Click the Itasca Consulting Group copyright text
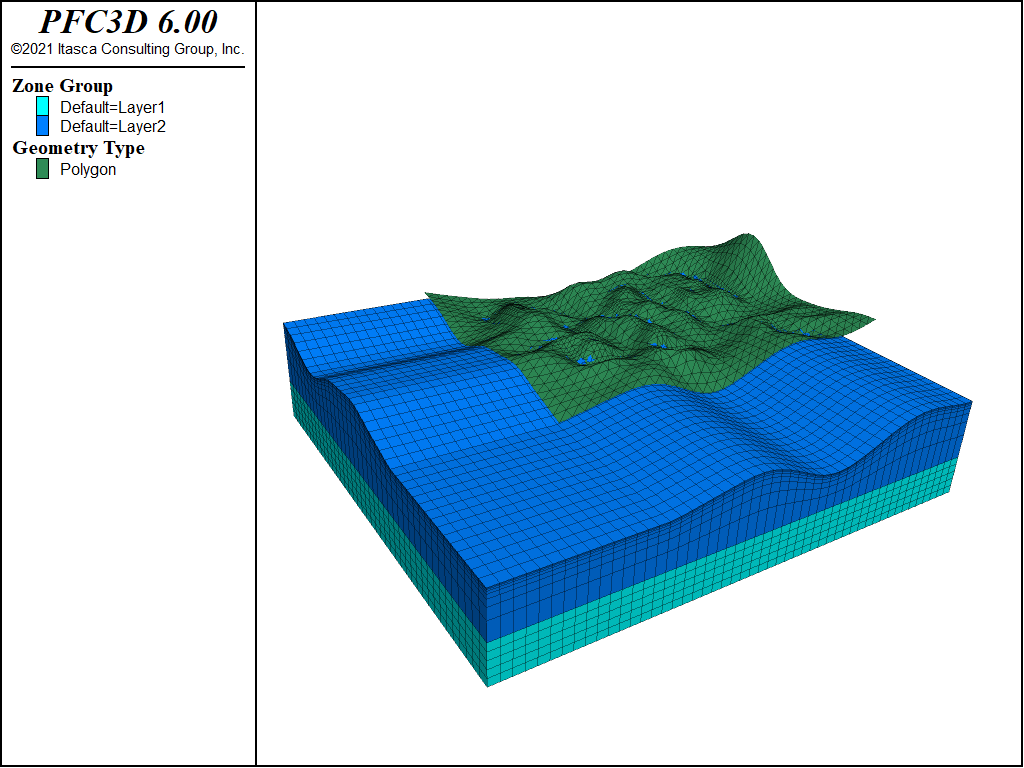Image resolution: width=1024 pixels, height=768 pixels. point(127,49)
